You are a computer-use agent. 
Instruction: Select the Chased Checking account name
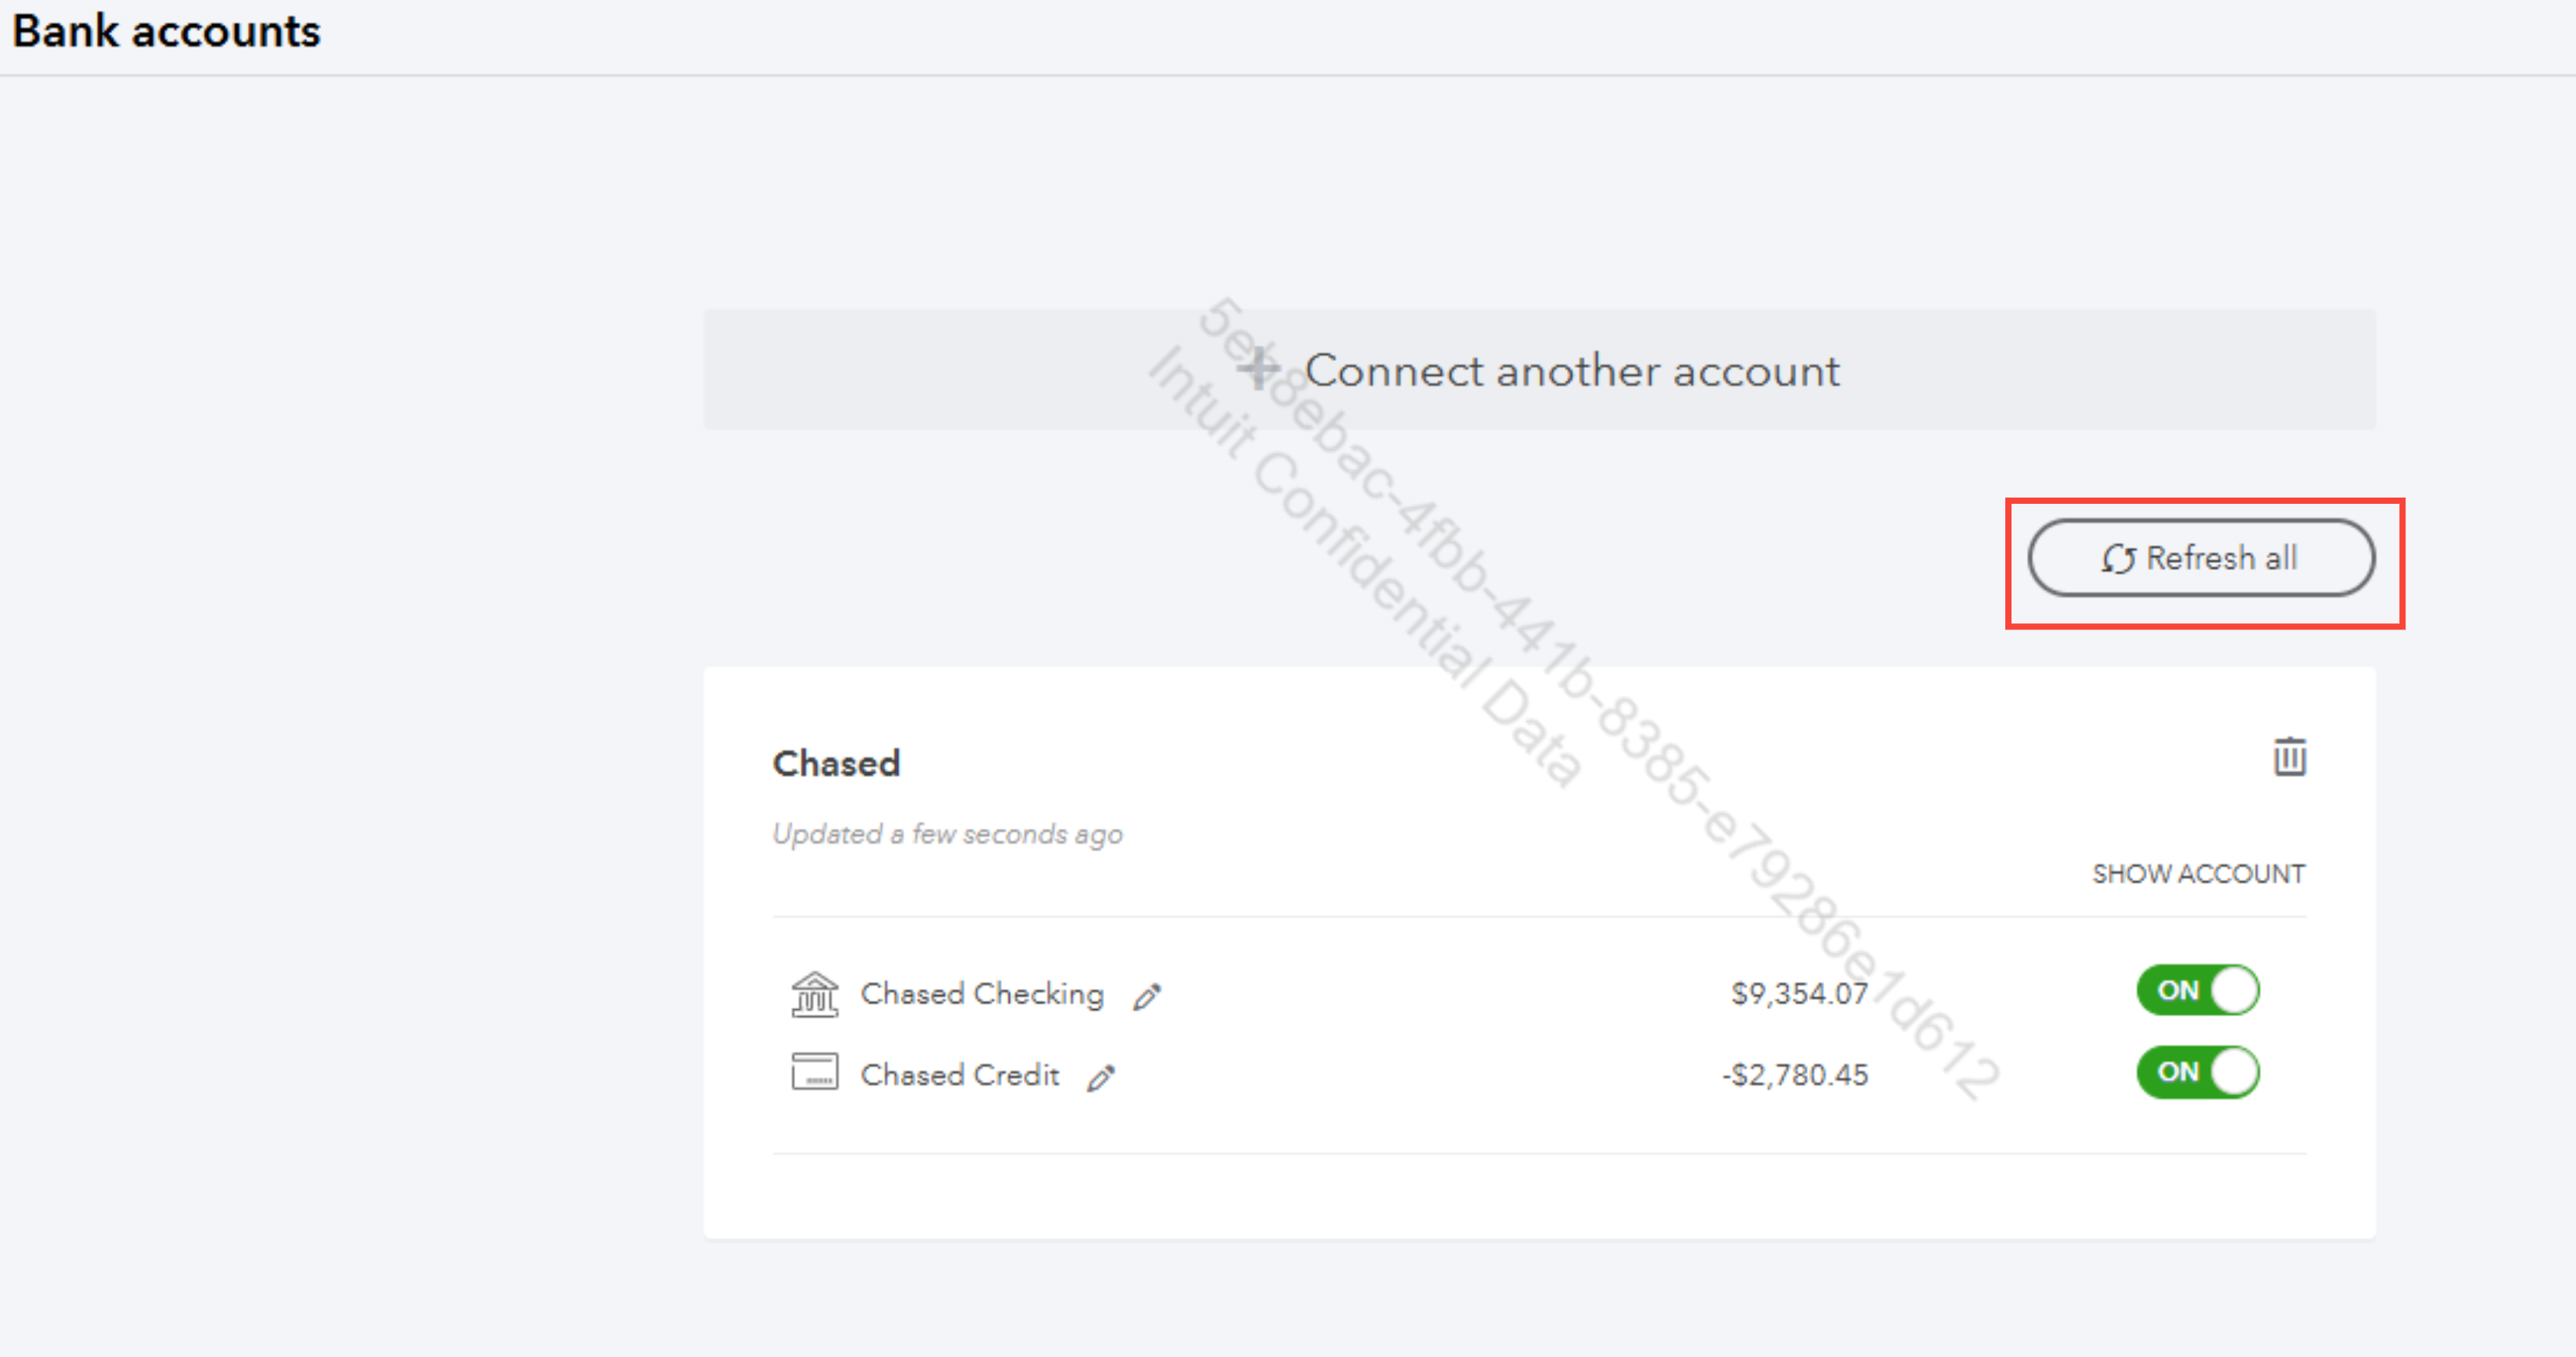(x=982, y=994)
